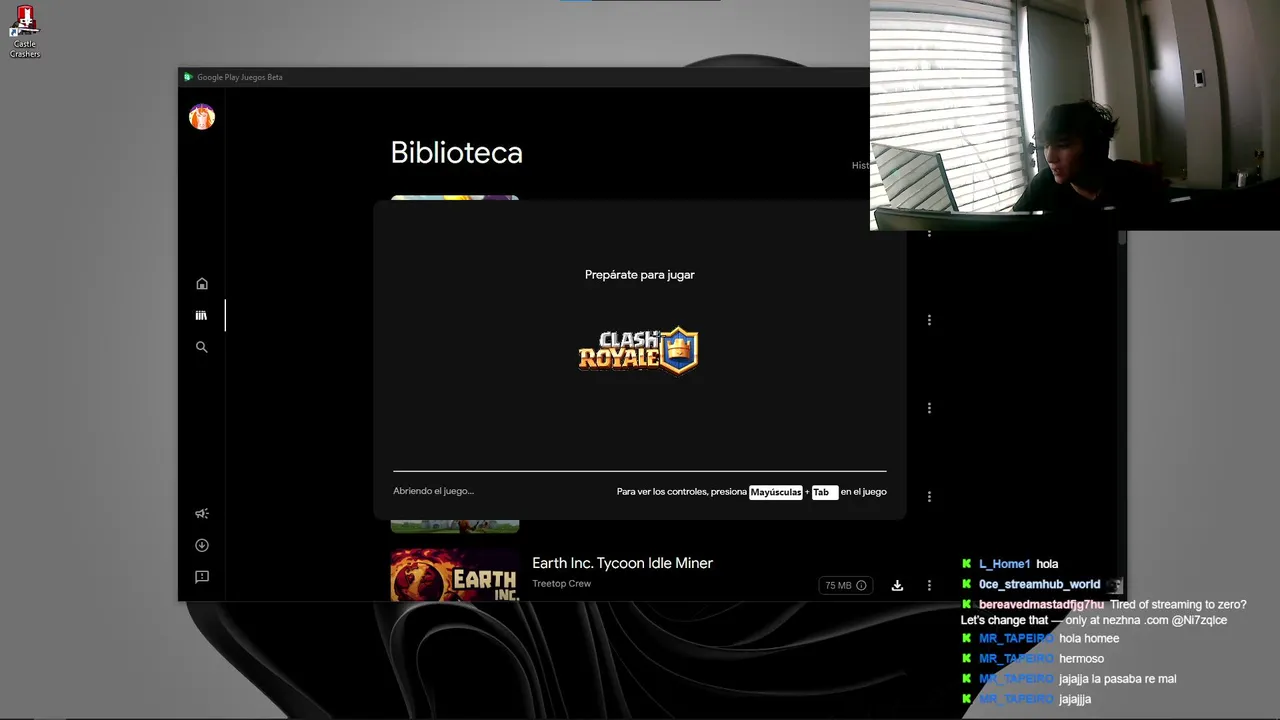Click the loading progress bar in the dialog

(x=640, y=470)
